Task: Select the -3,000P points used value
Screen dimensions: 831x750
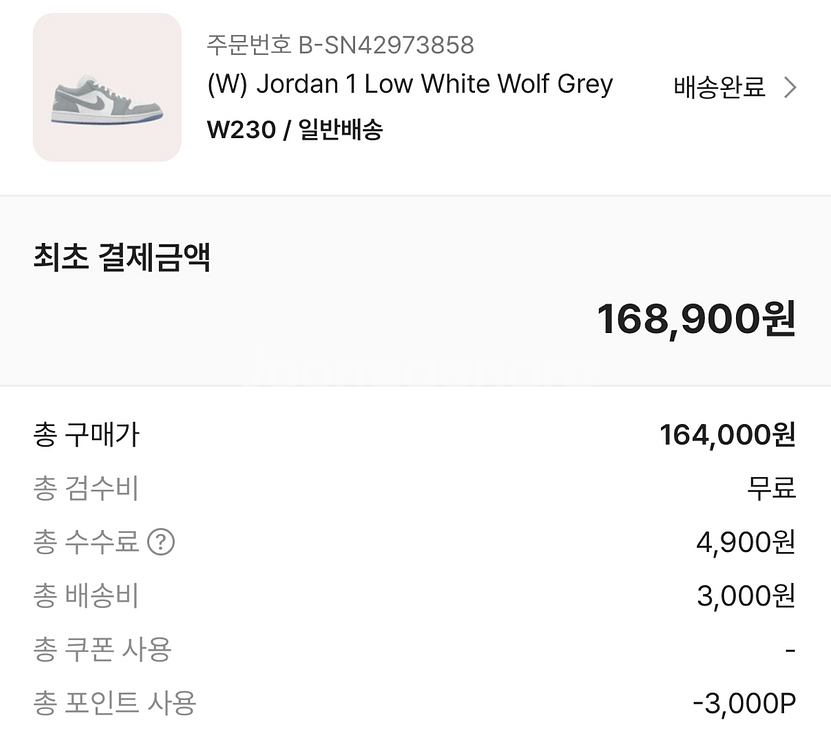Action: pyautogui.click(x=745, y=704)
